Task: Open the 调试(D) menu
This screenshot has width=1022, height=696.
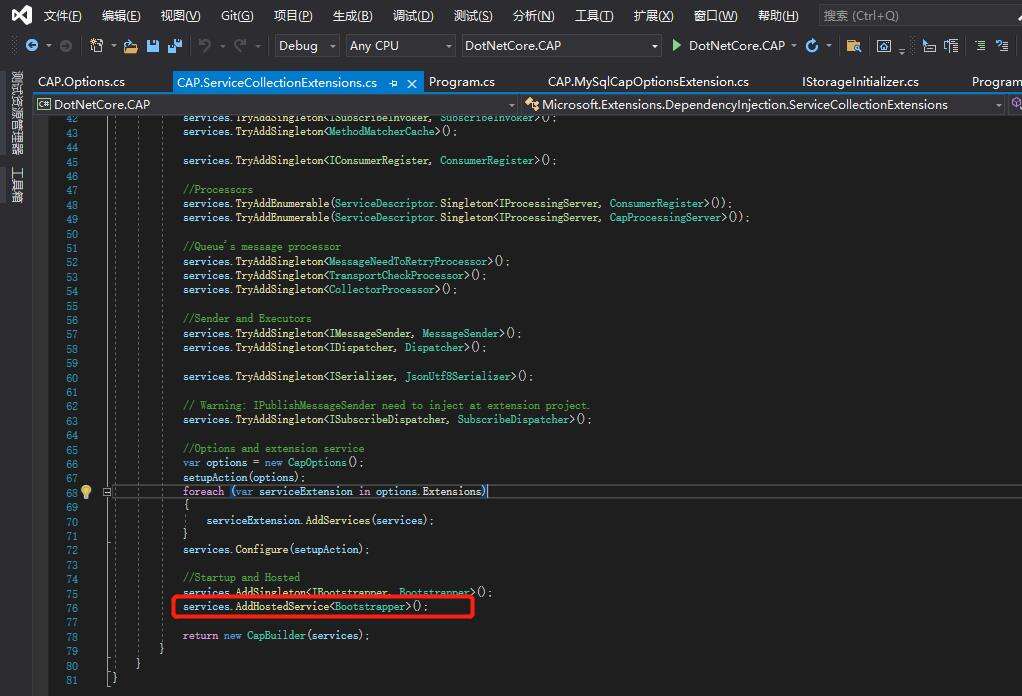Action: [x=413, y=16]
